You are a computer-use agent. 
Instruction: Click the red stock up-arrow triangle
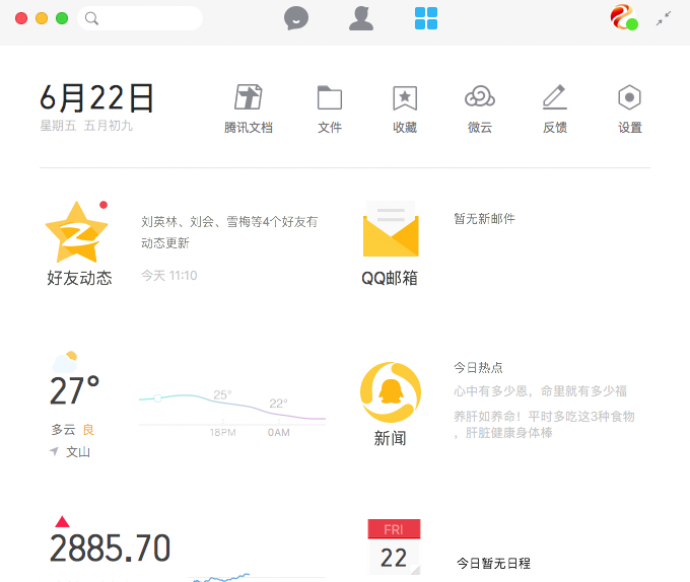[62, 521]
